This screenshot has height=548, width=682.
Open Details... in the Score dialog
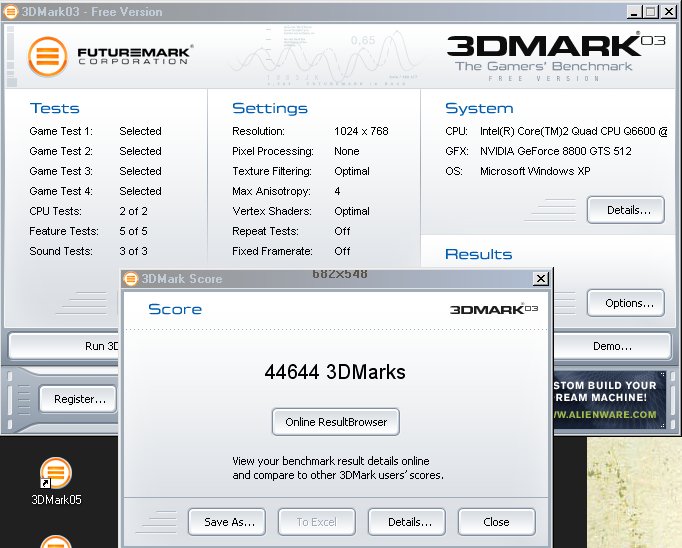[407, 522]
